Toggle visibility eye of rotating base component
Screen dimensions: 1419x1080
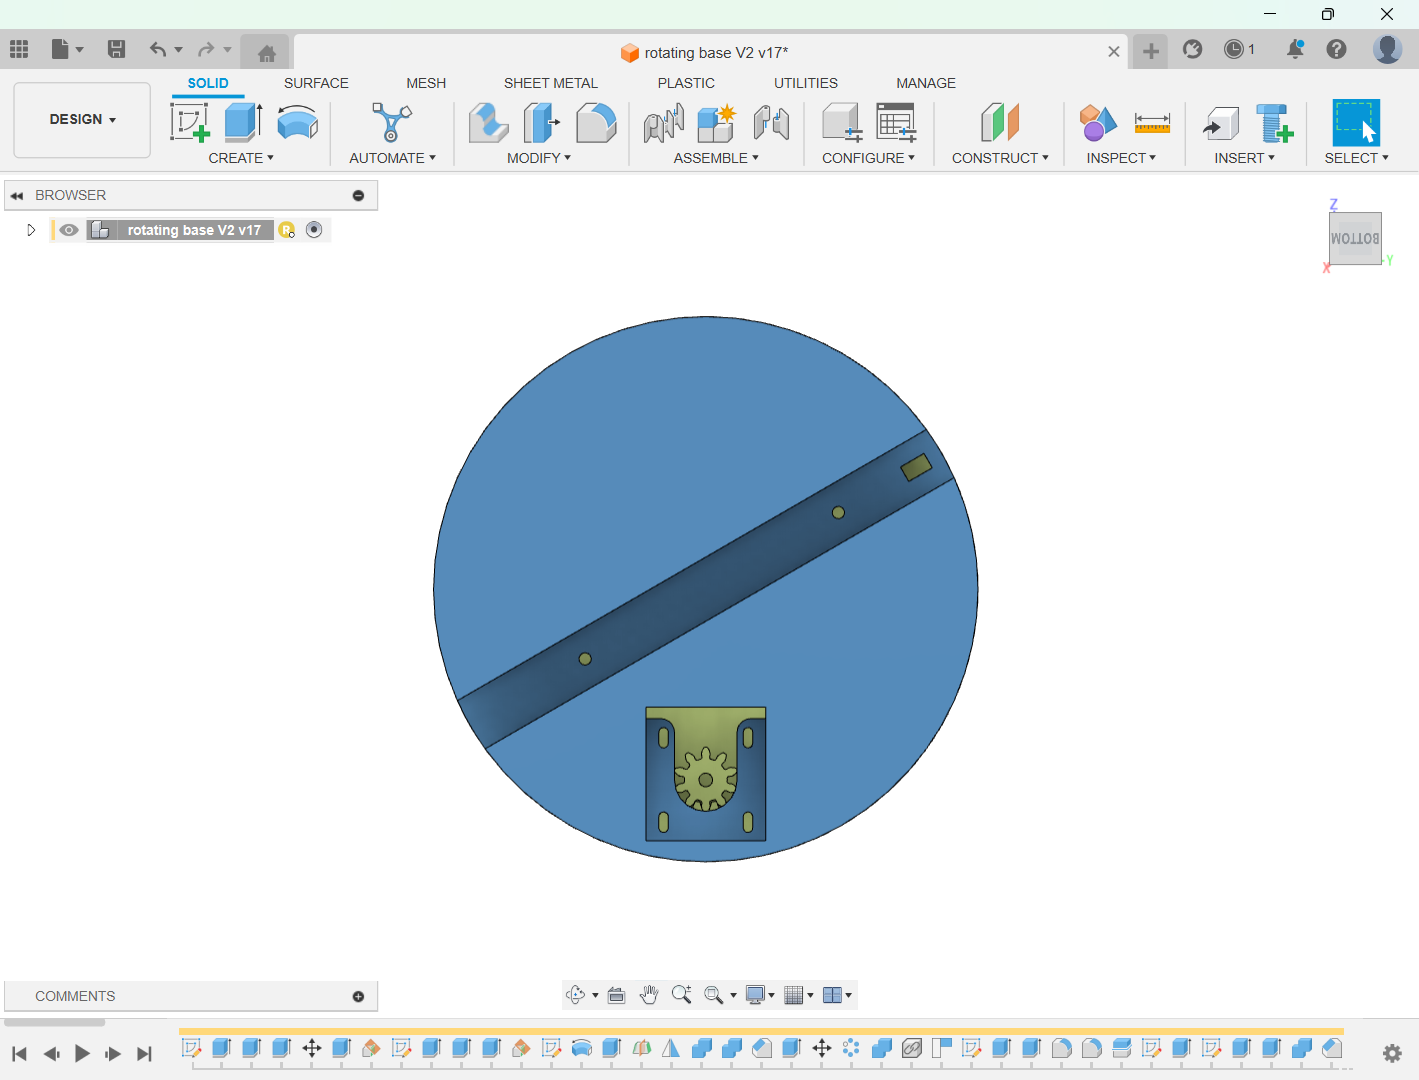pyautogui.click(x=68, y=230)
